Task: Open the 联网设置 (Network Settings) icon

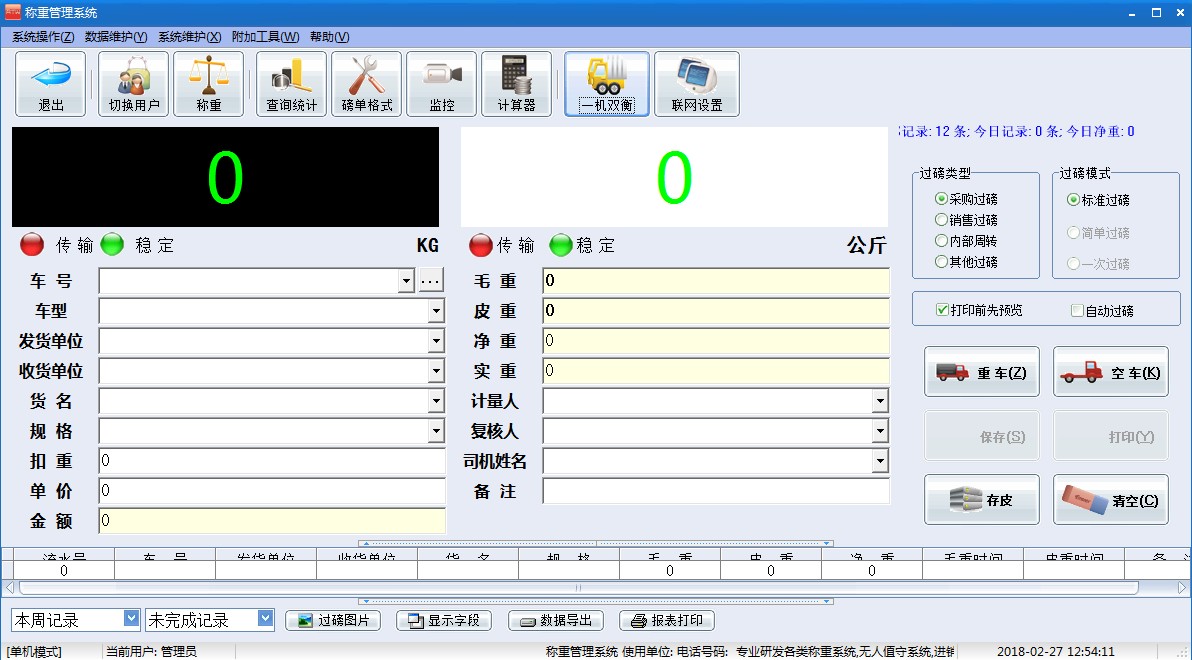Action: click(x=696, y=83)
